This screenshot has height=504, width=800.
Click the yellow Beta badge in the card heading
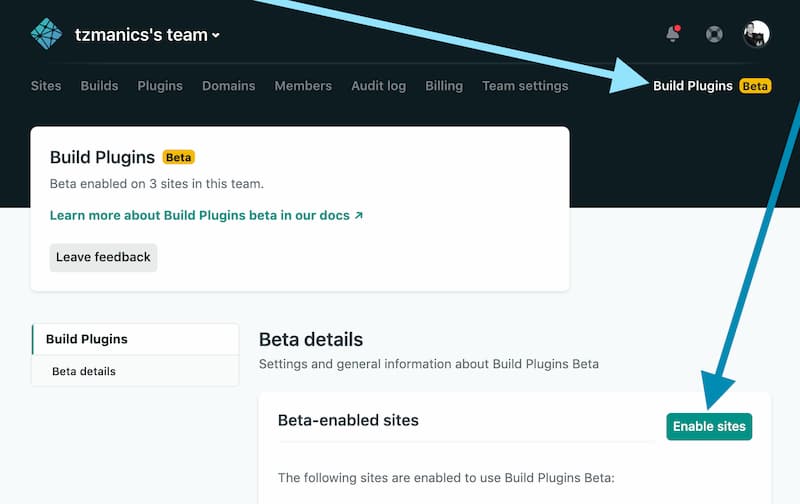point(178,158)
